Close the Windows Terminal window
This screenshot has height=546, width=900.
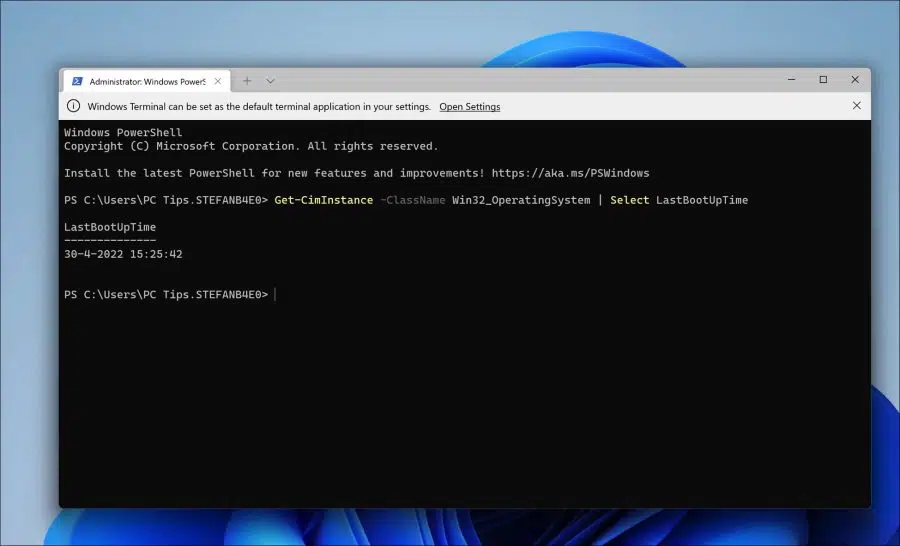pos(855,79)
